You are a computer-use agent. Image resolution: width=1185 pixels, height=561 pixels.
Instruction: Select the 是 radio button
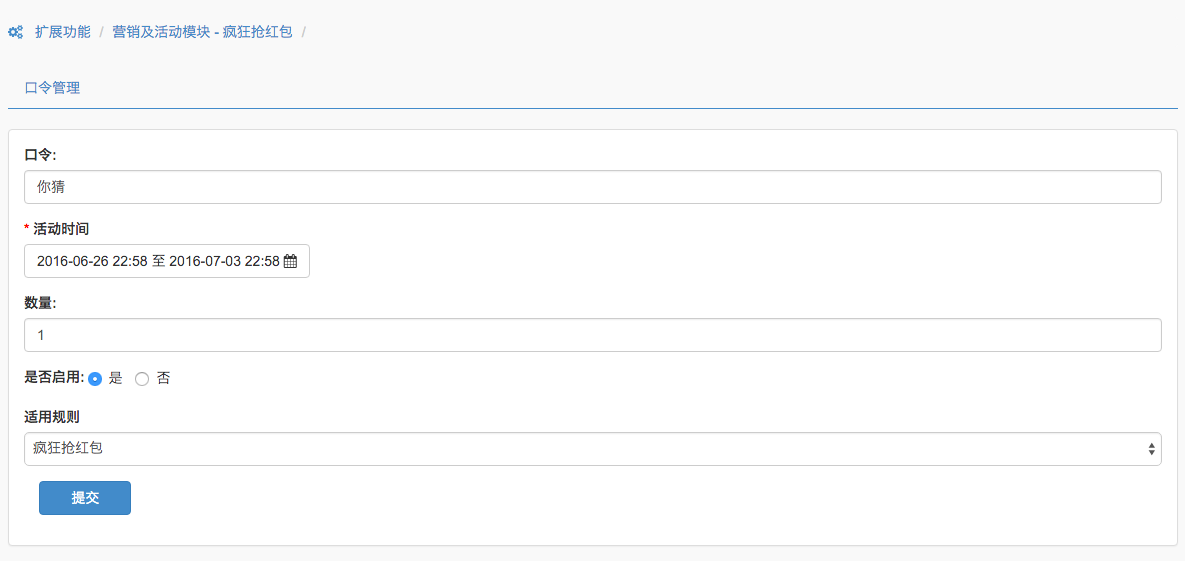95,380
